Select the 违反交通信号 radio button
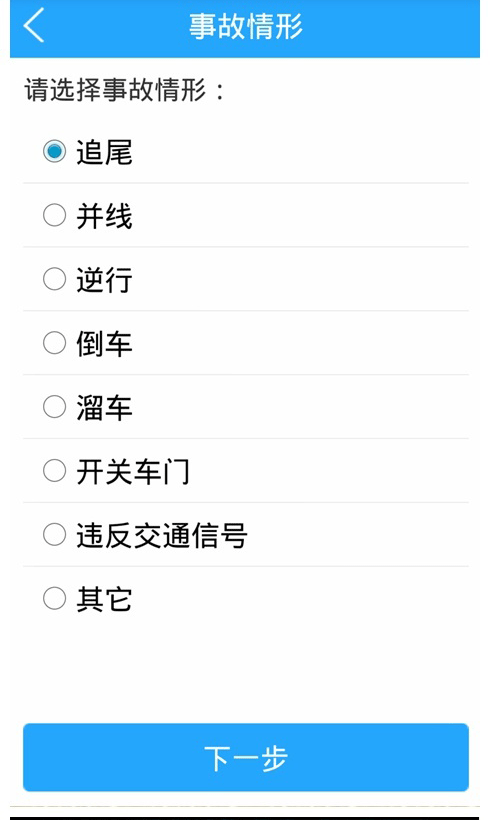490x820 pixels. pyautogui.click(x=54, y=534)
